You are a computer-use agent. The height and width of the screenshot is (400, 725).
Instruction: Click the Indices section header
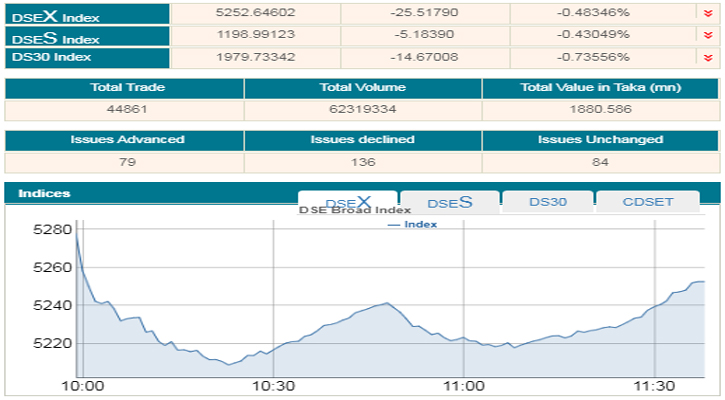pyautogui.click(x=45, y=193)
